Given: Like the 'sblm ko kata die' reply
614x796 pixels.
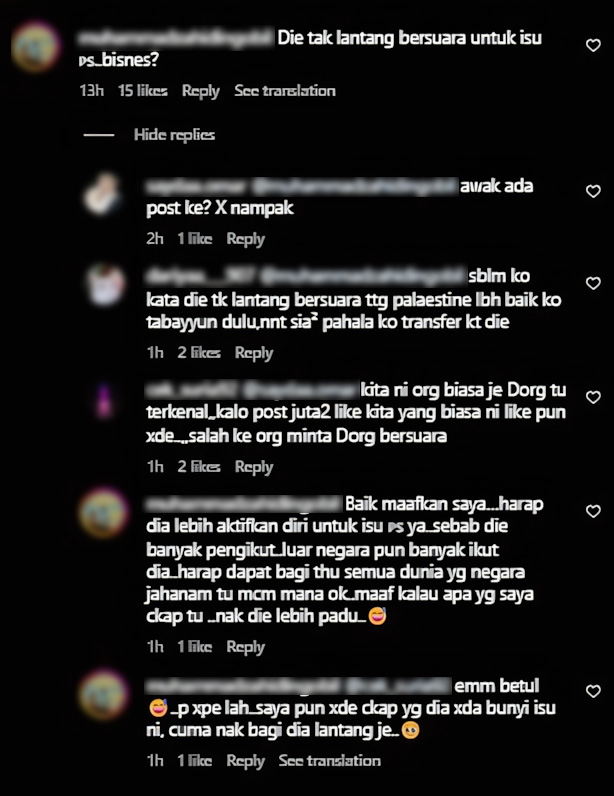Looking at the screenshot, I should click(593, 283).
